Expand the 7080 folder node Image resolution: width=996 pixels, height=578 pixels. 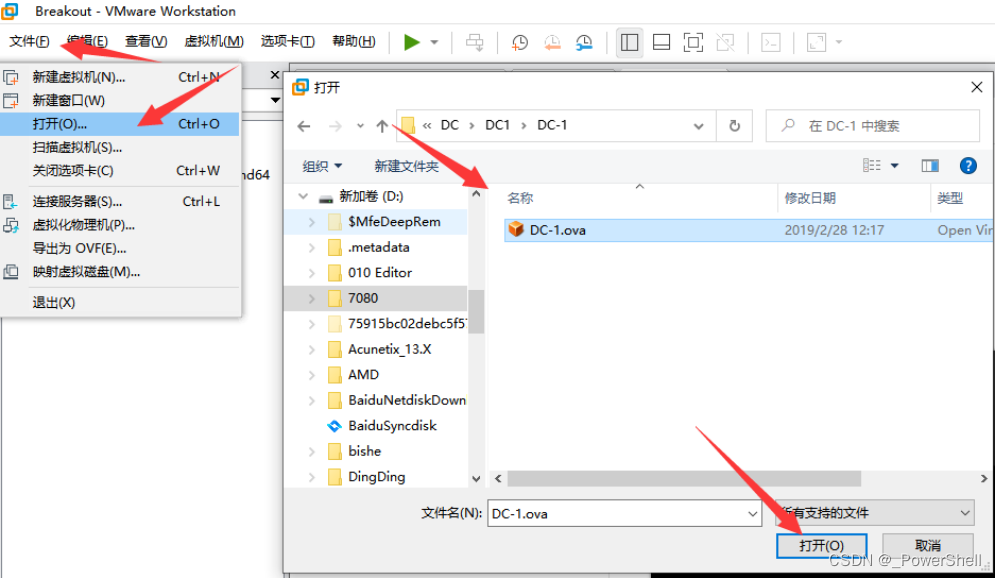pos(311,298)
